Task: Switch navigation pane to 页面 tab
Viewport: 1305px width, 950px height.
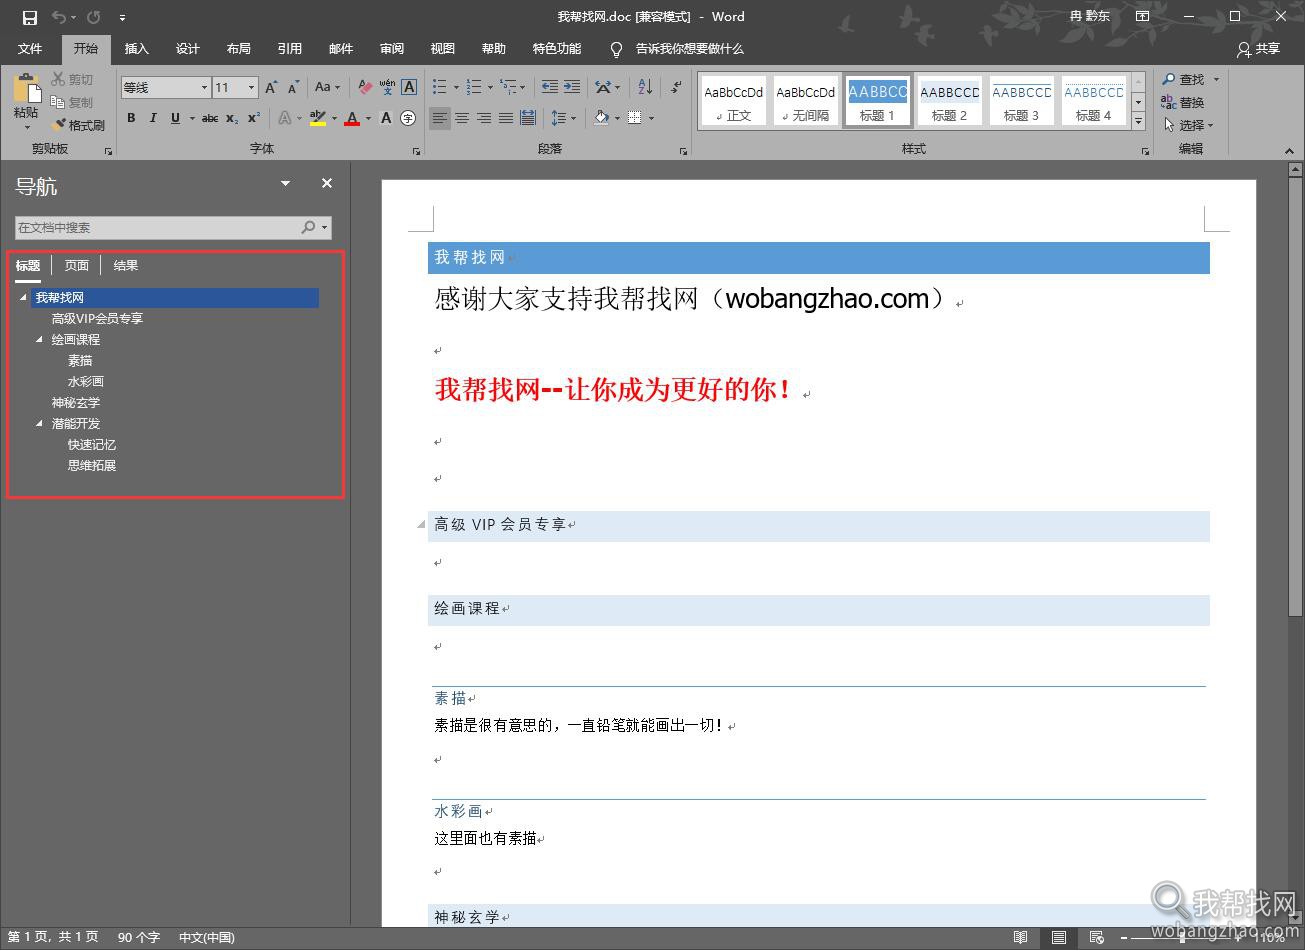Action: tap(77, 266)
